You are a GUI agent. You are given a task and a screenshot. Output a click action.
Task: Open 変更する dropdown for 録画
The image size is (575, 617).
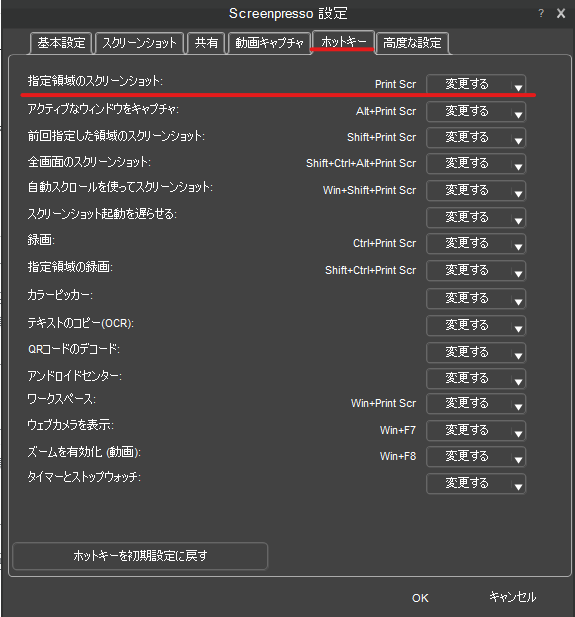coord(476,244)
